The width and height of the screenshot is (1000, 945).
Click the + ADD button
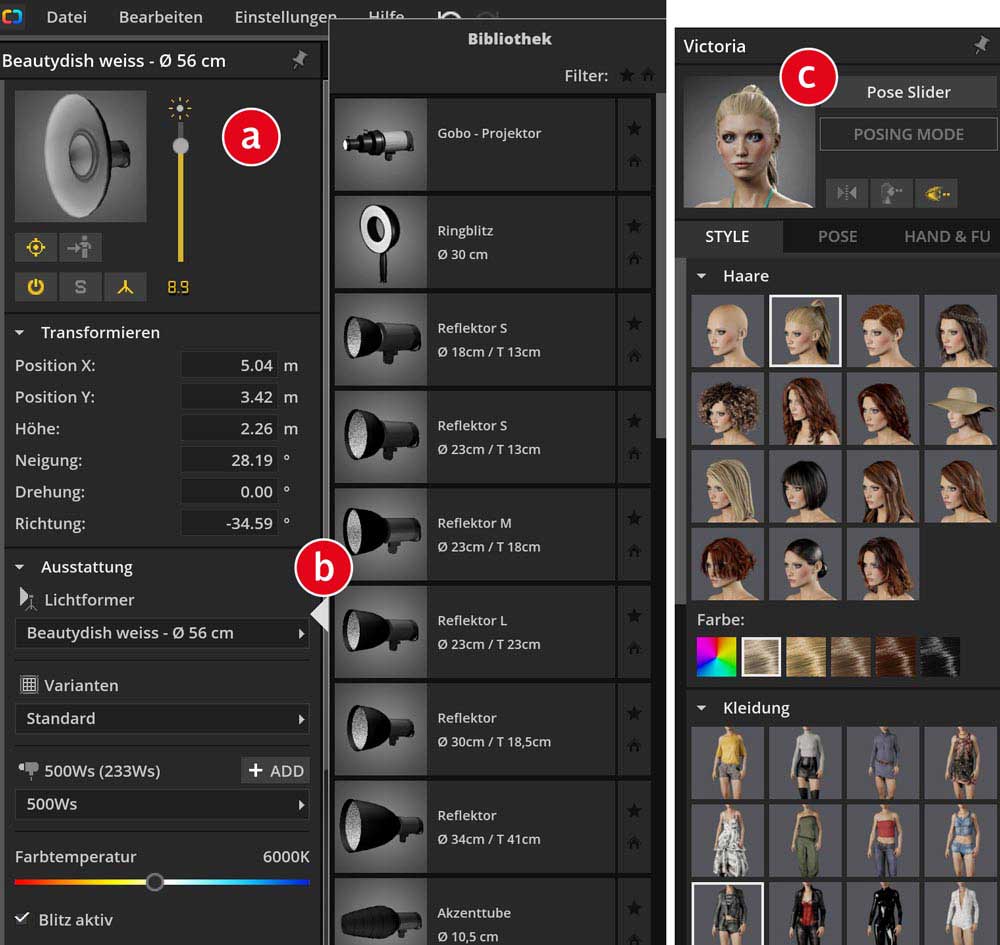(x=276, y=771)
